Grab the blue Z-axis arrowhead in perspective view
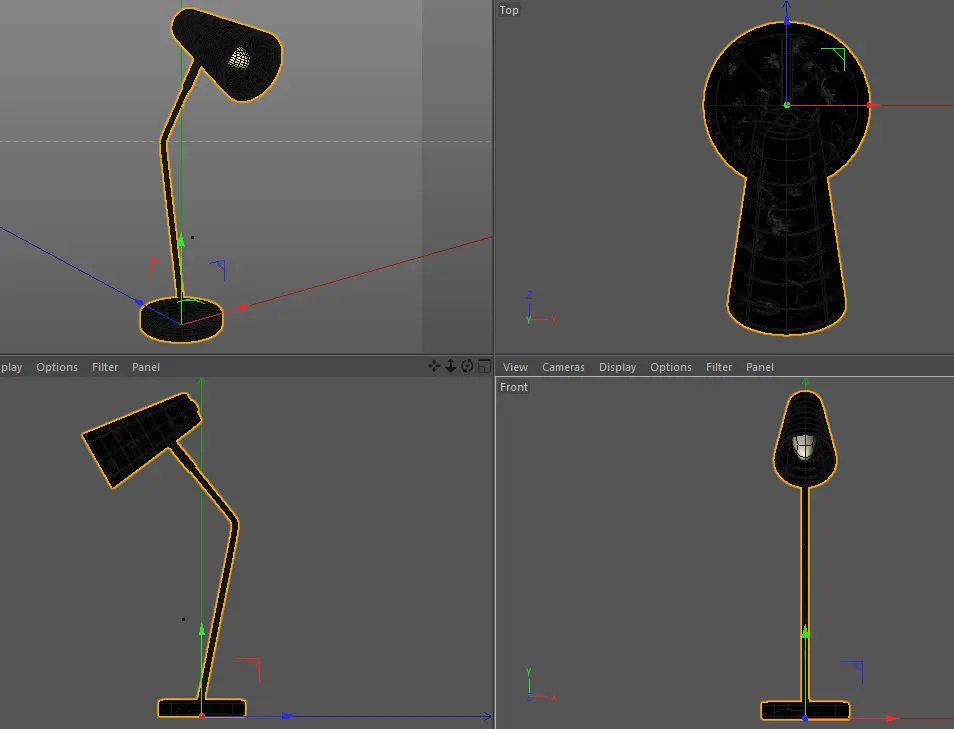This screenshot has width=954, height=729. point(140,302)
